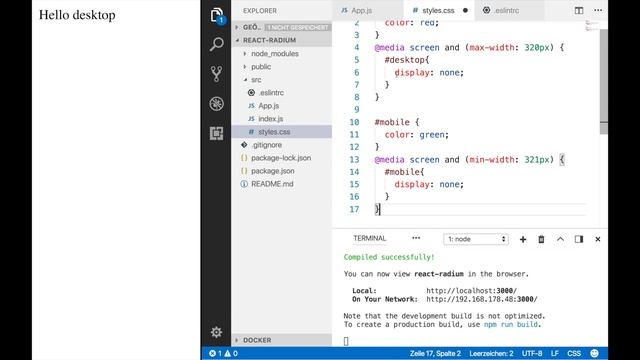640x360 pixels.
Task: Click the errors and warnings status indicator
Action: click(x=223, y=353)
